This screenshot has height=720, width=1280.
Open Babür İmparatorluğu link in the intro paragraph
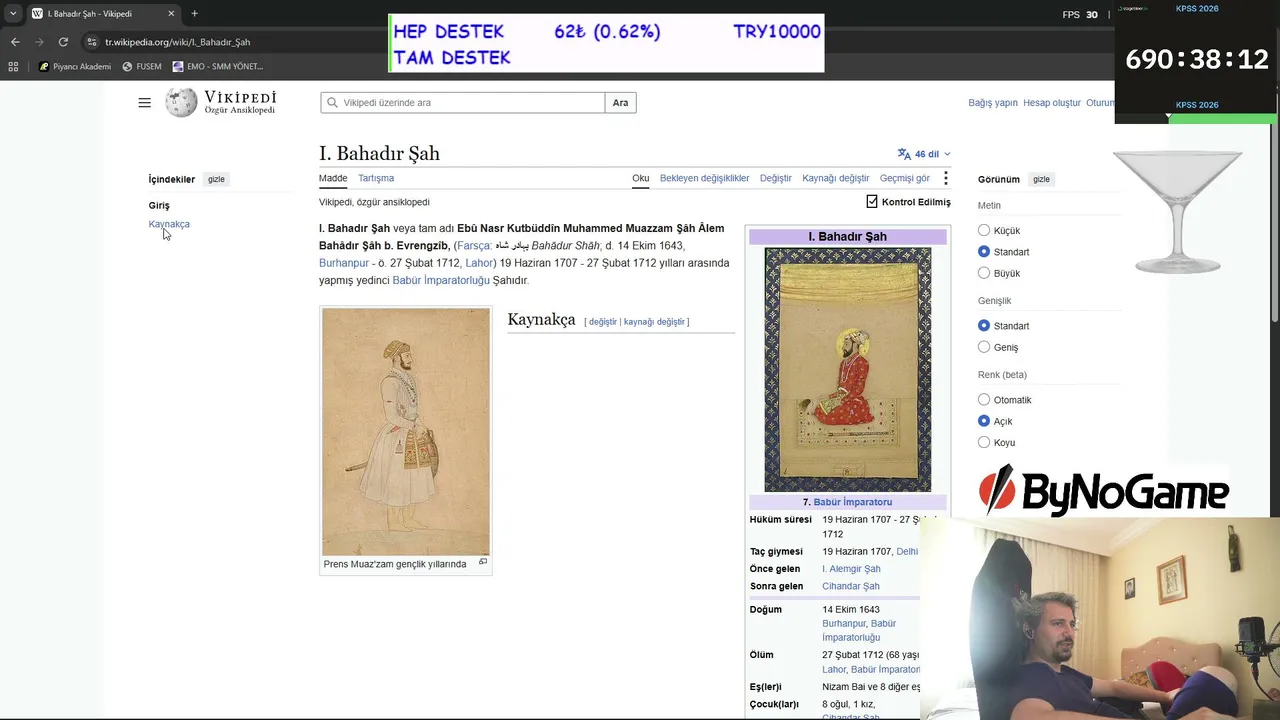click(x=441, y=281)
